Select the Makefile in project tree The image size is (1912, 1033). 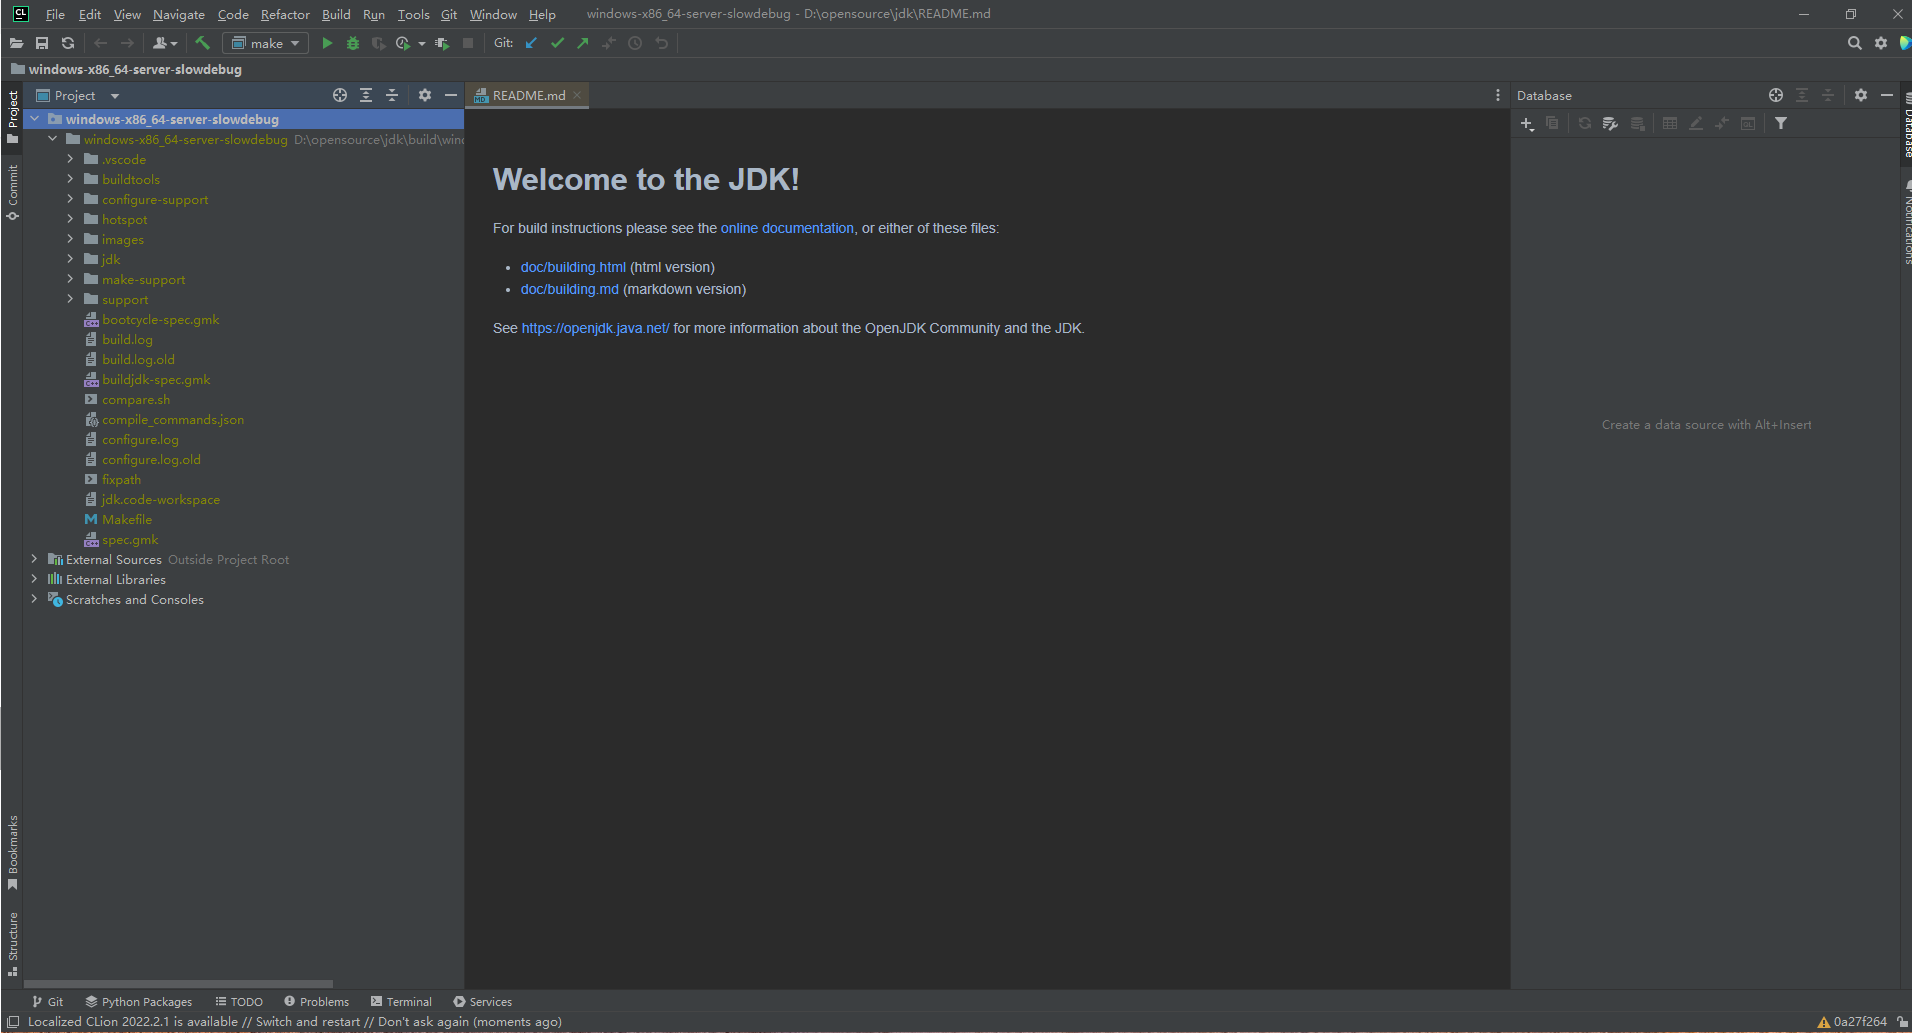pos(127,519)
